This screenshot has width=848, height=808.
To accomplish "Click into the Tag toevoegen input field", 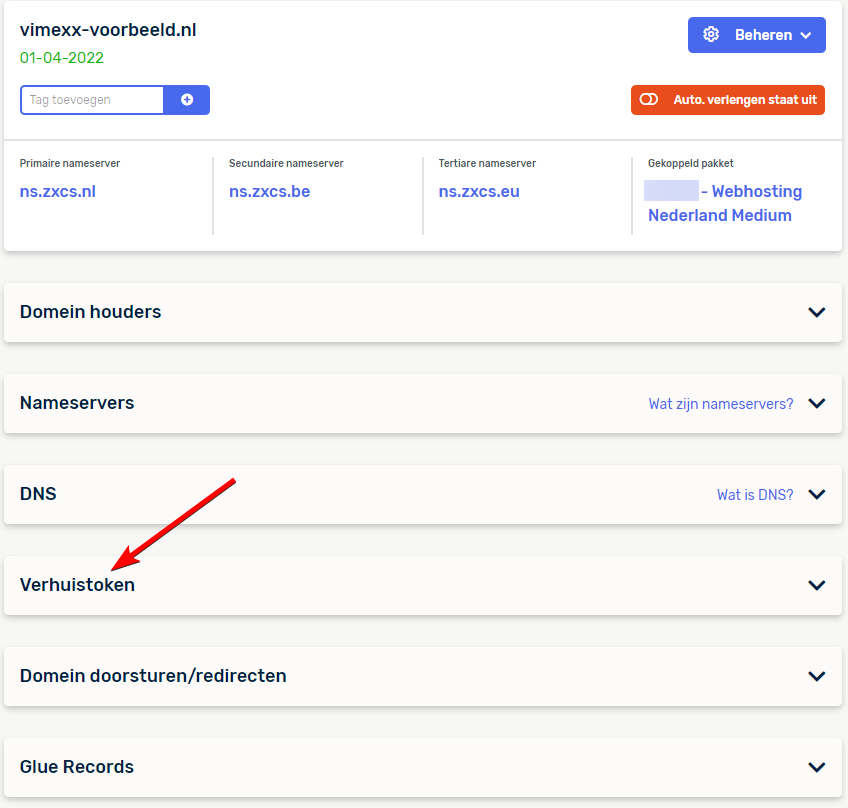I will tap(92, 100).
